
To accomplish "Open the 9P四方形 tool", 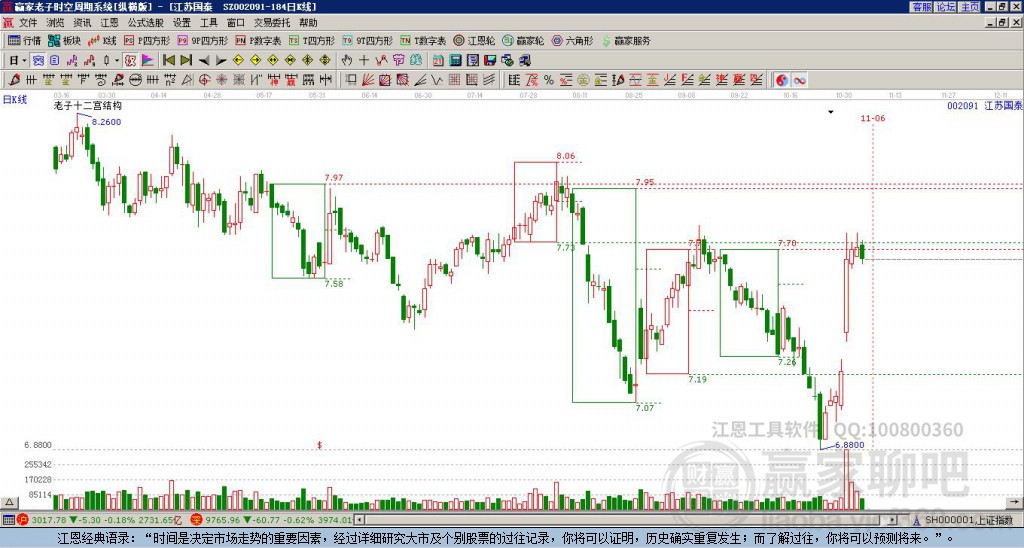I will point(203,40).
